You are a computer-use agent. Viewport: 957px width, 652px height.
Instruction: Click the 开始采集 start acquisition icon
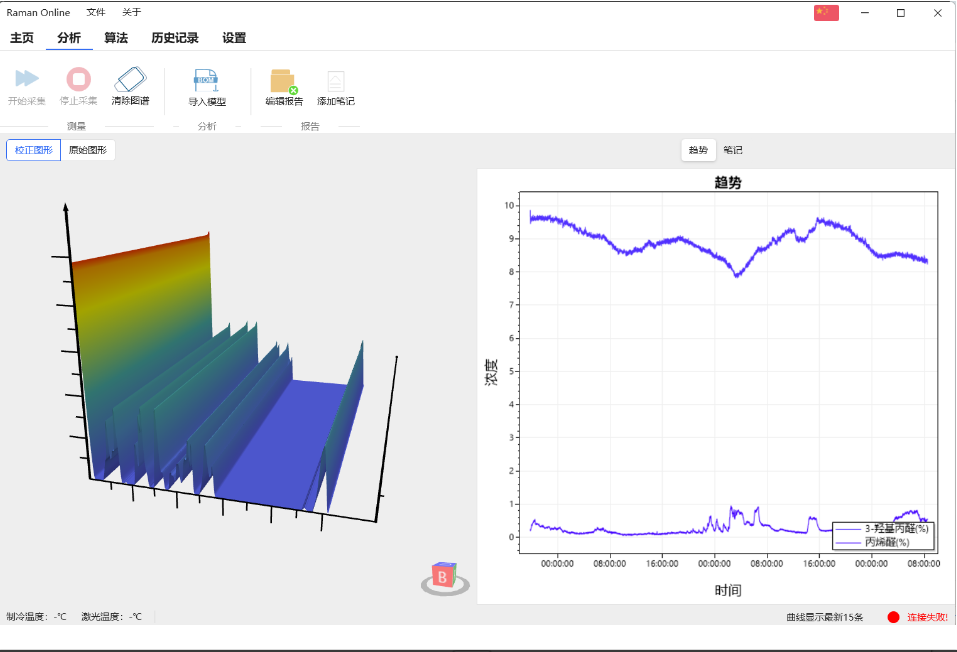[x=27, y=80]
